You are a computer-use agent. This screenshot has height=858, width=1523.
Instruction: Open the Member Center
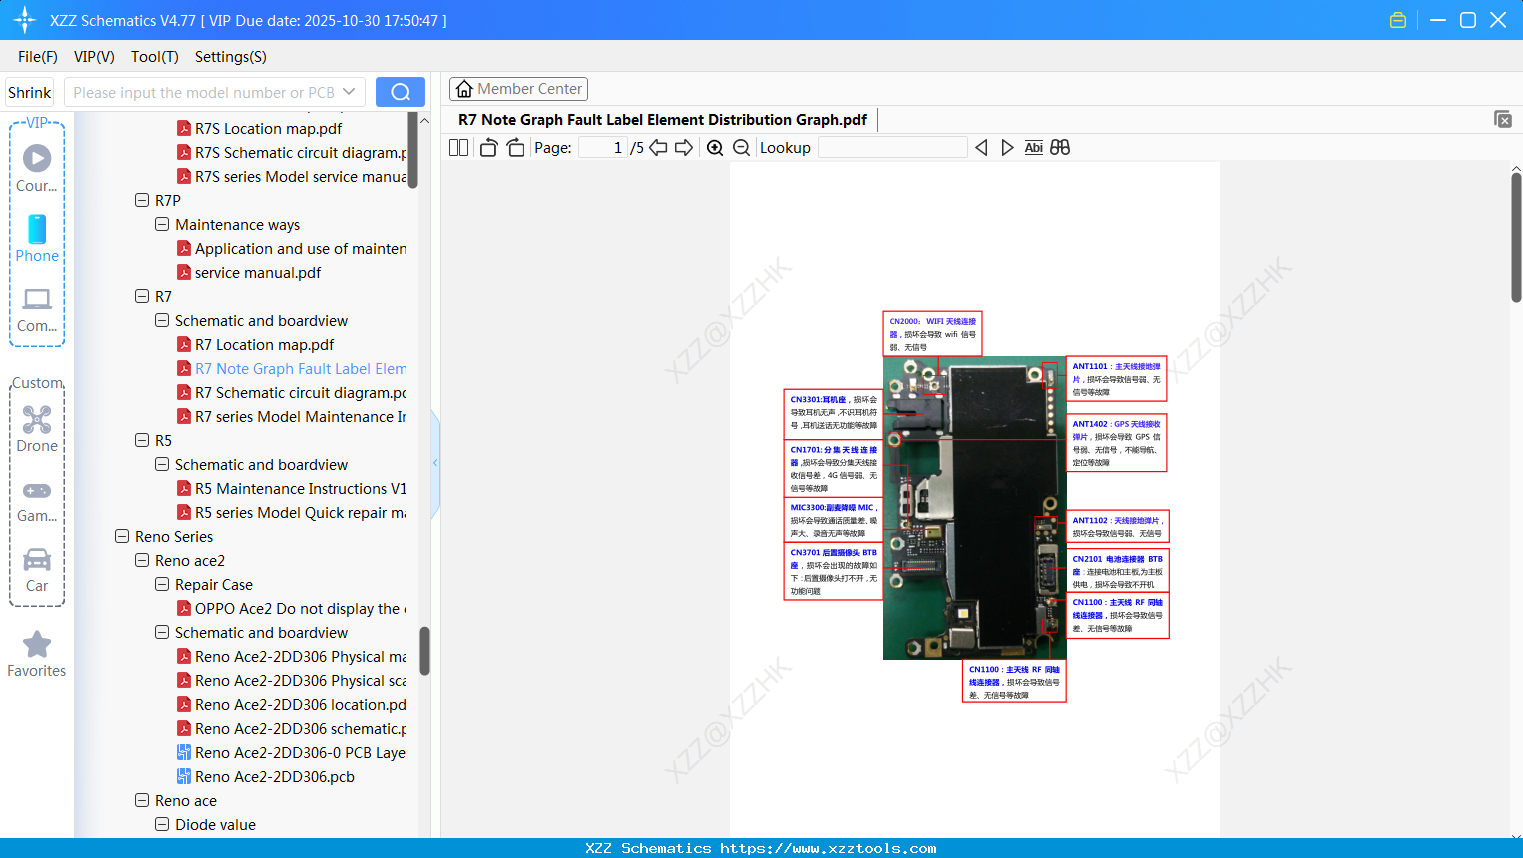[518, 89]
